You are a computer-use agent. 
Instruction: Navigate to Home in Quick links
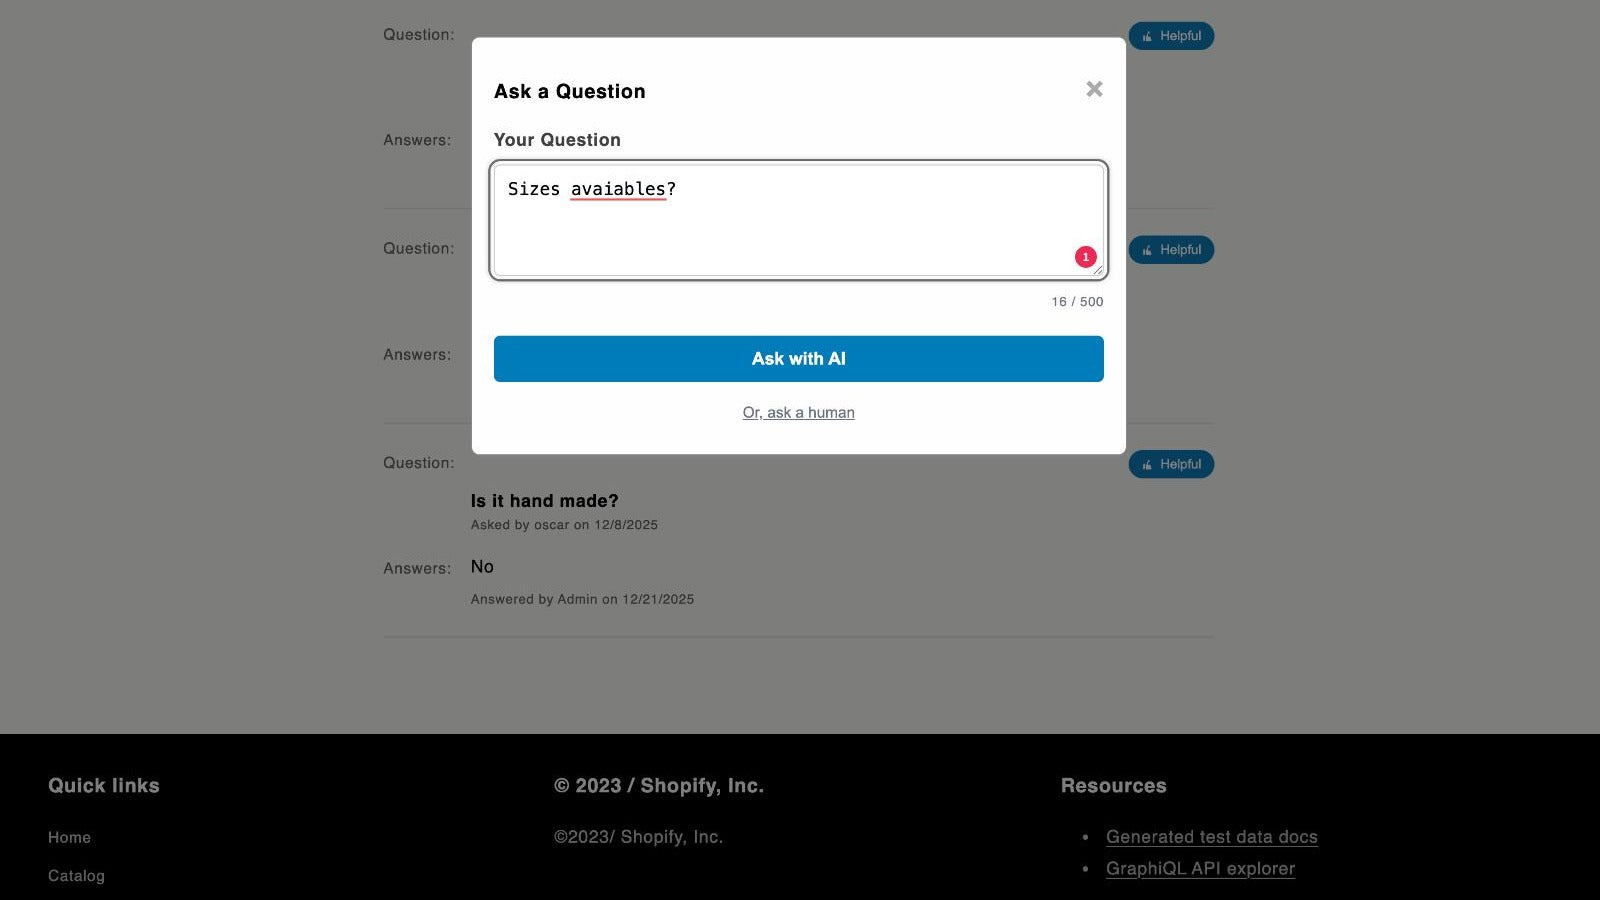pyautogui.click(x=69, y=837)
